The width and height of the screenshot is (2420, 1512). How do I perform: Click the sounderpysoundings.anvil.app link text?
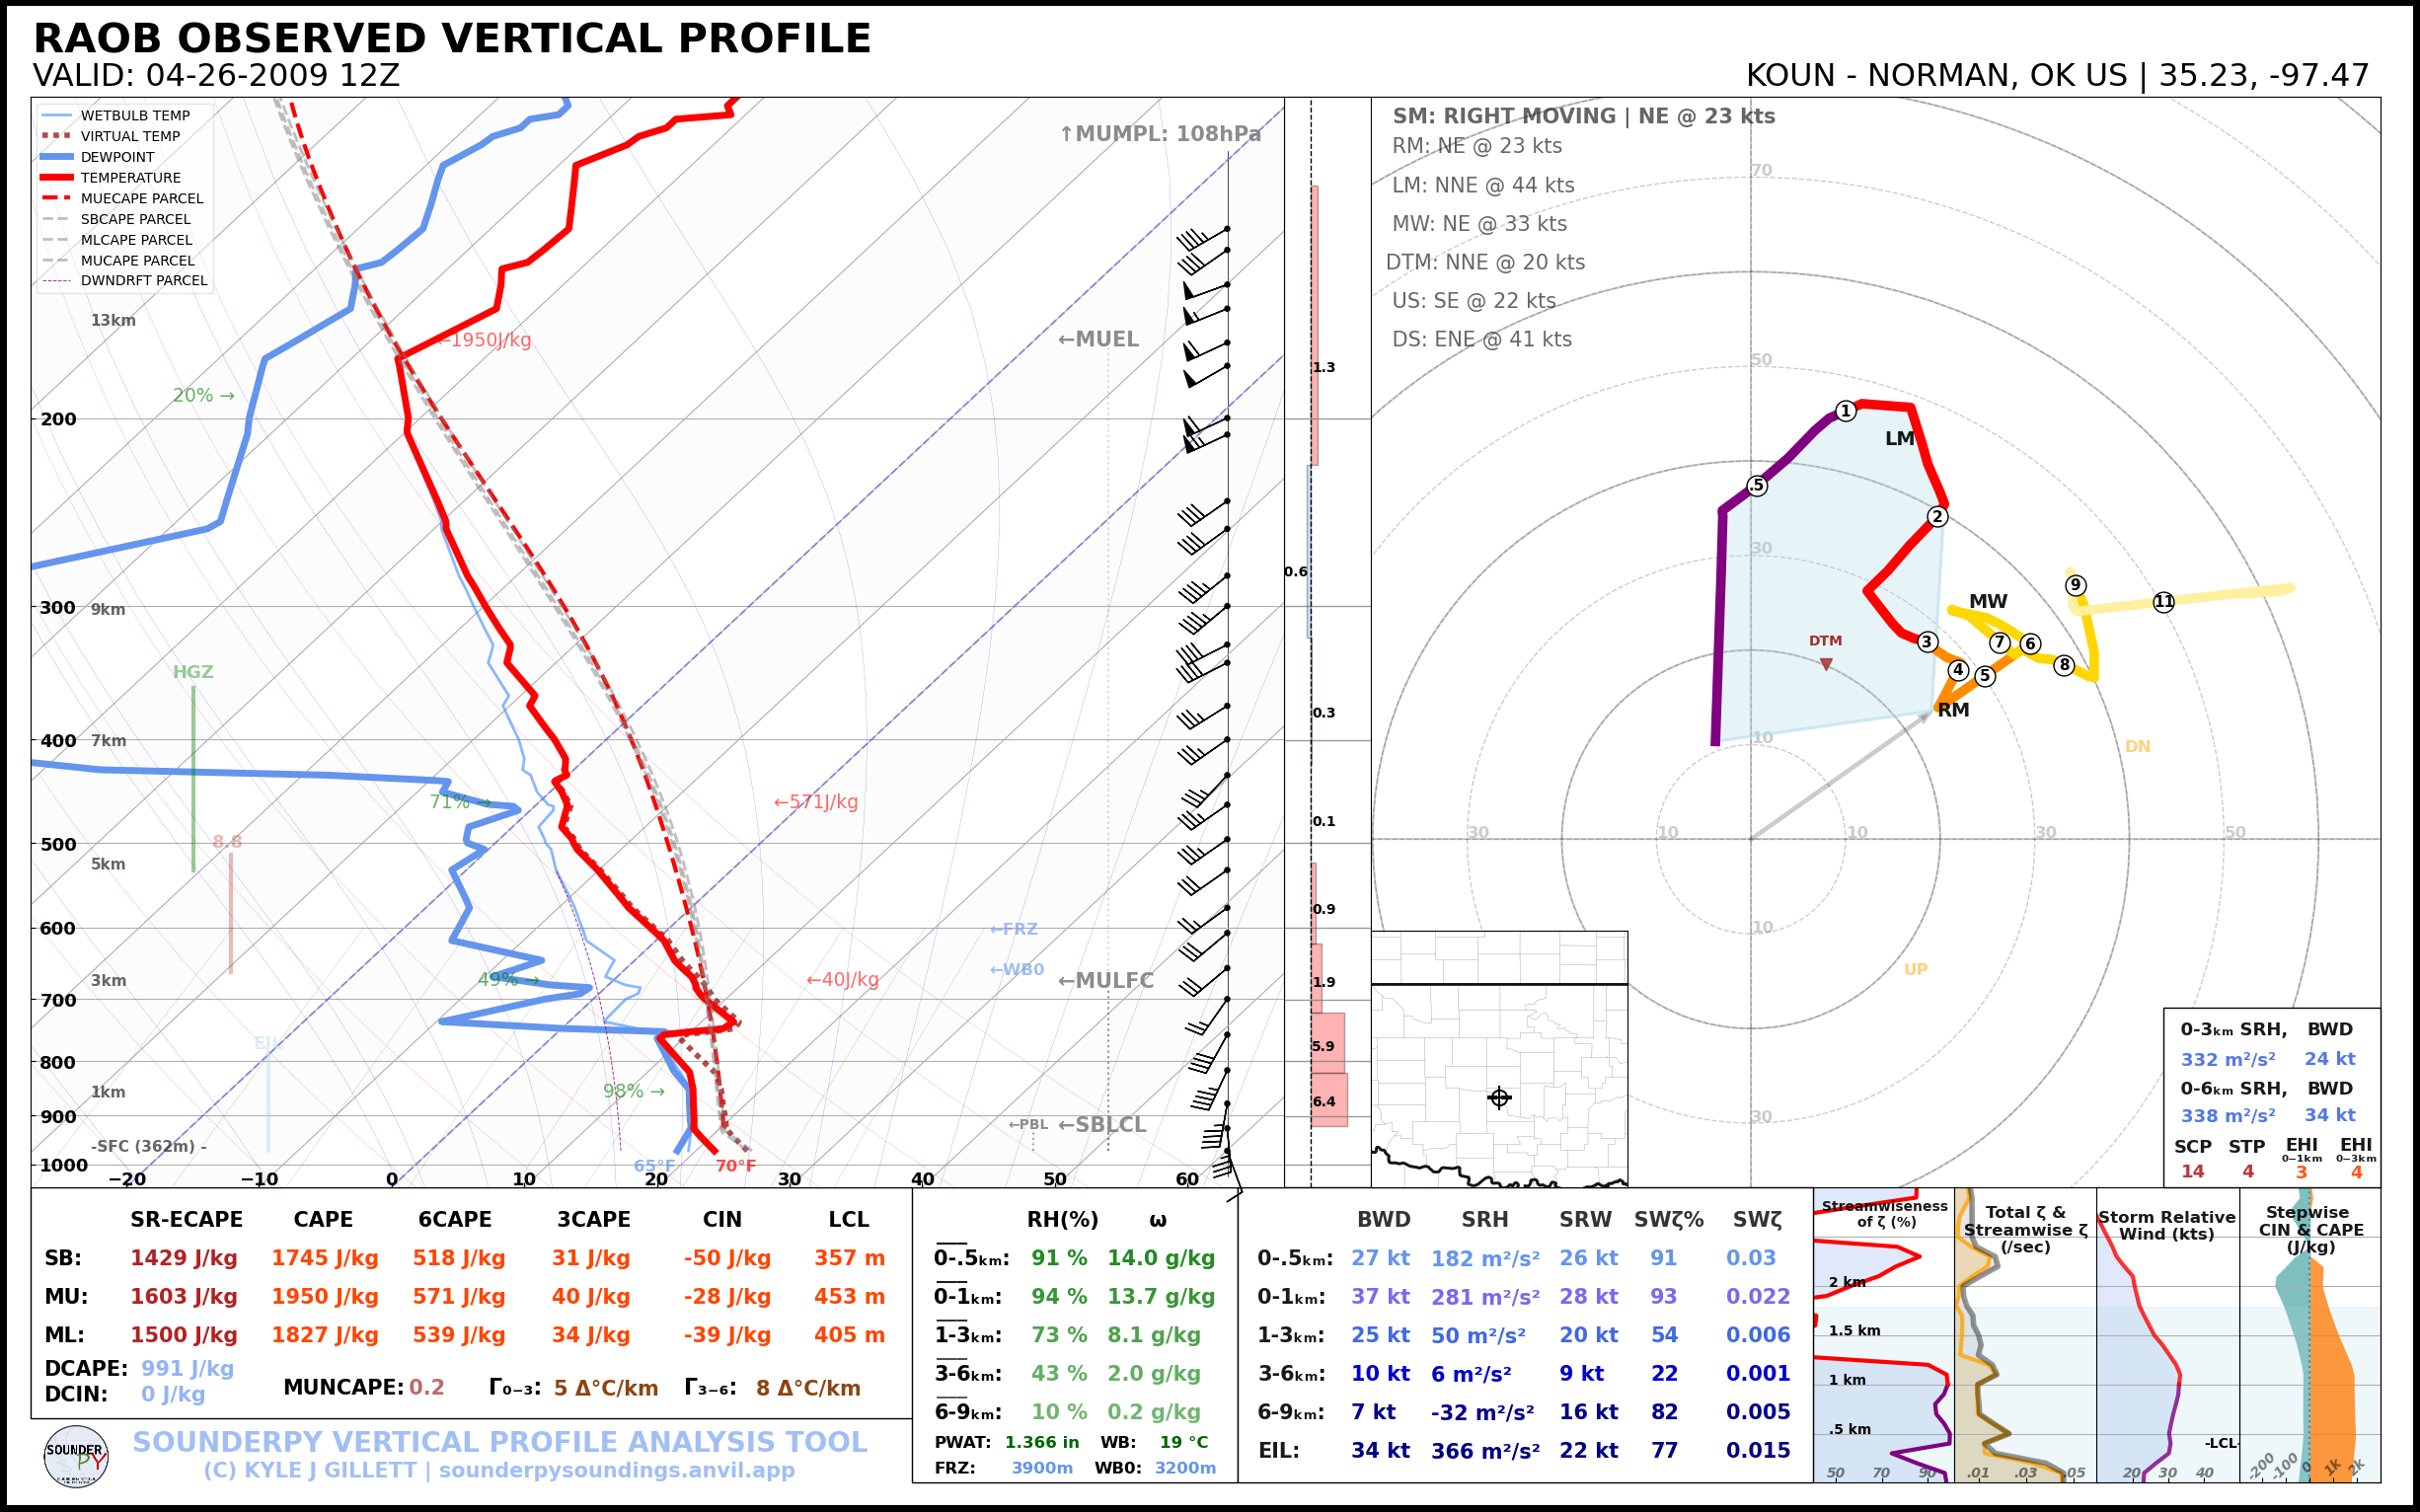[616, 1471]
